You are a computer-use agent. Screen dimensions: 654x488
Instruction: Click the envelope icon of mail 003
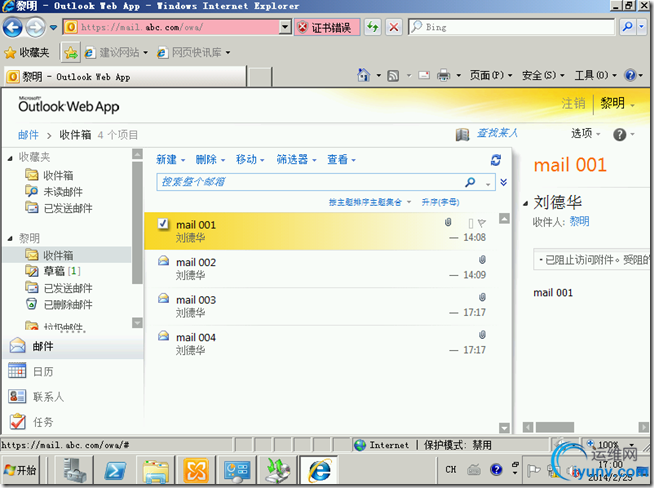pos(164,298)
